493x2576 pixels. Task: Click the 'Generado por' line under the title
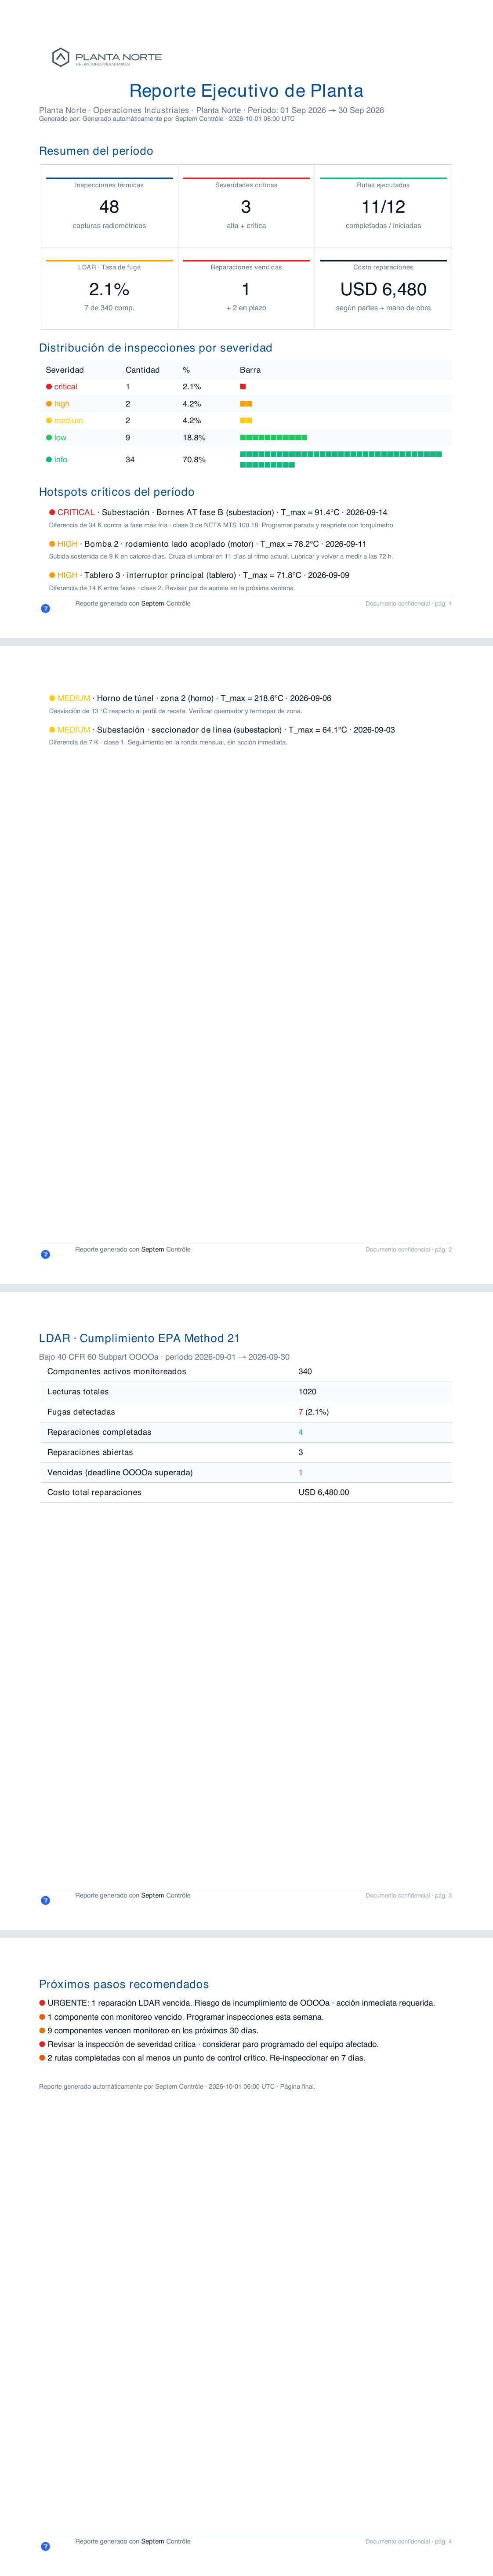(x=167, y=119)
